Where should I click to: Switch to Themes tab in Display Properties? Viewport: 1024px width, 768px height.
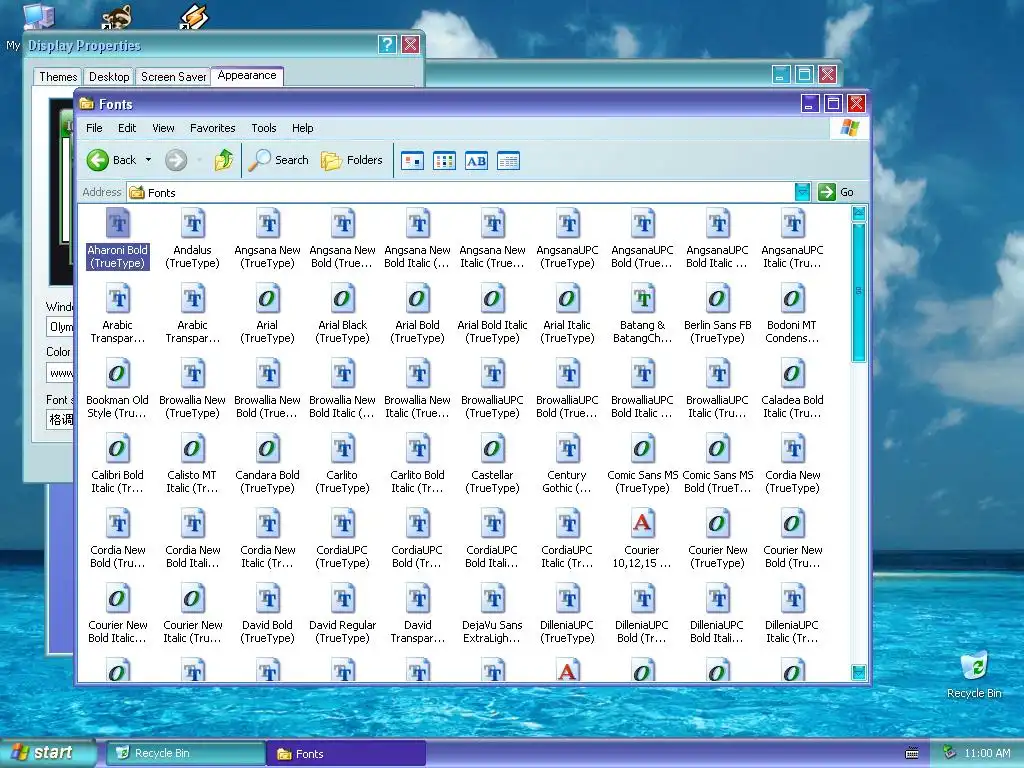tap(57, 77)
